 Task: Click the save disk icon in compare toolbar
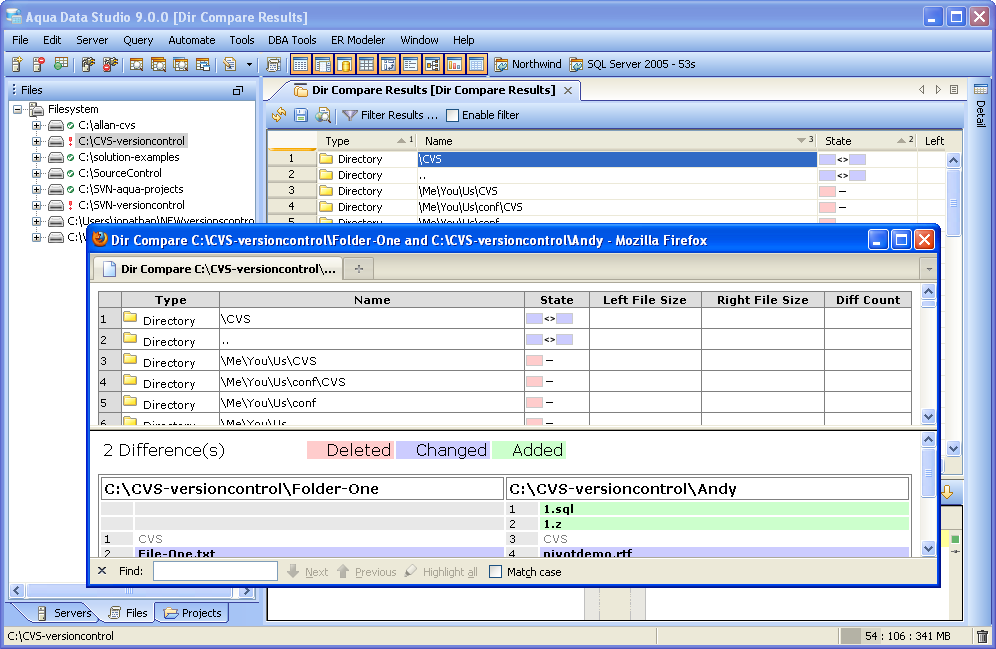pyautogui.click(x=301, y=115)
